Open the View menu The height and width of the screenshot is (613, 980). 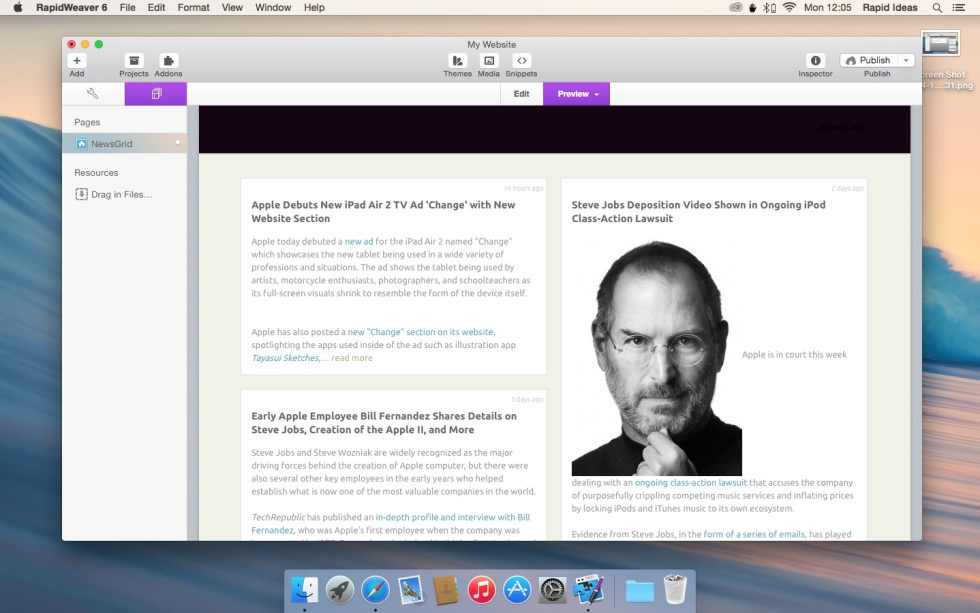[232, 7]
